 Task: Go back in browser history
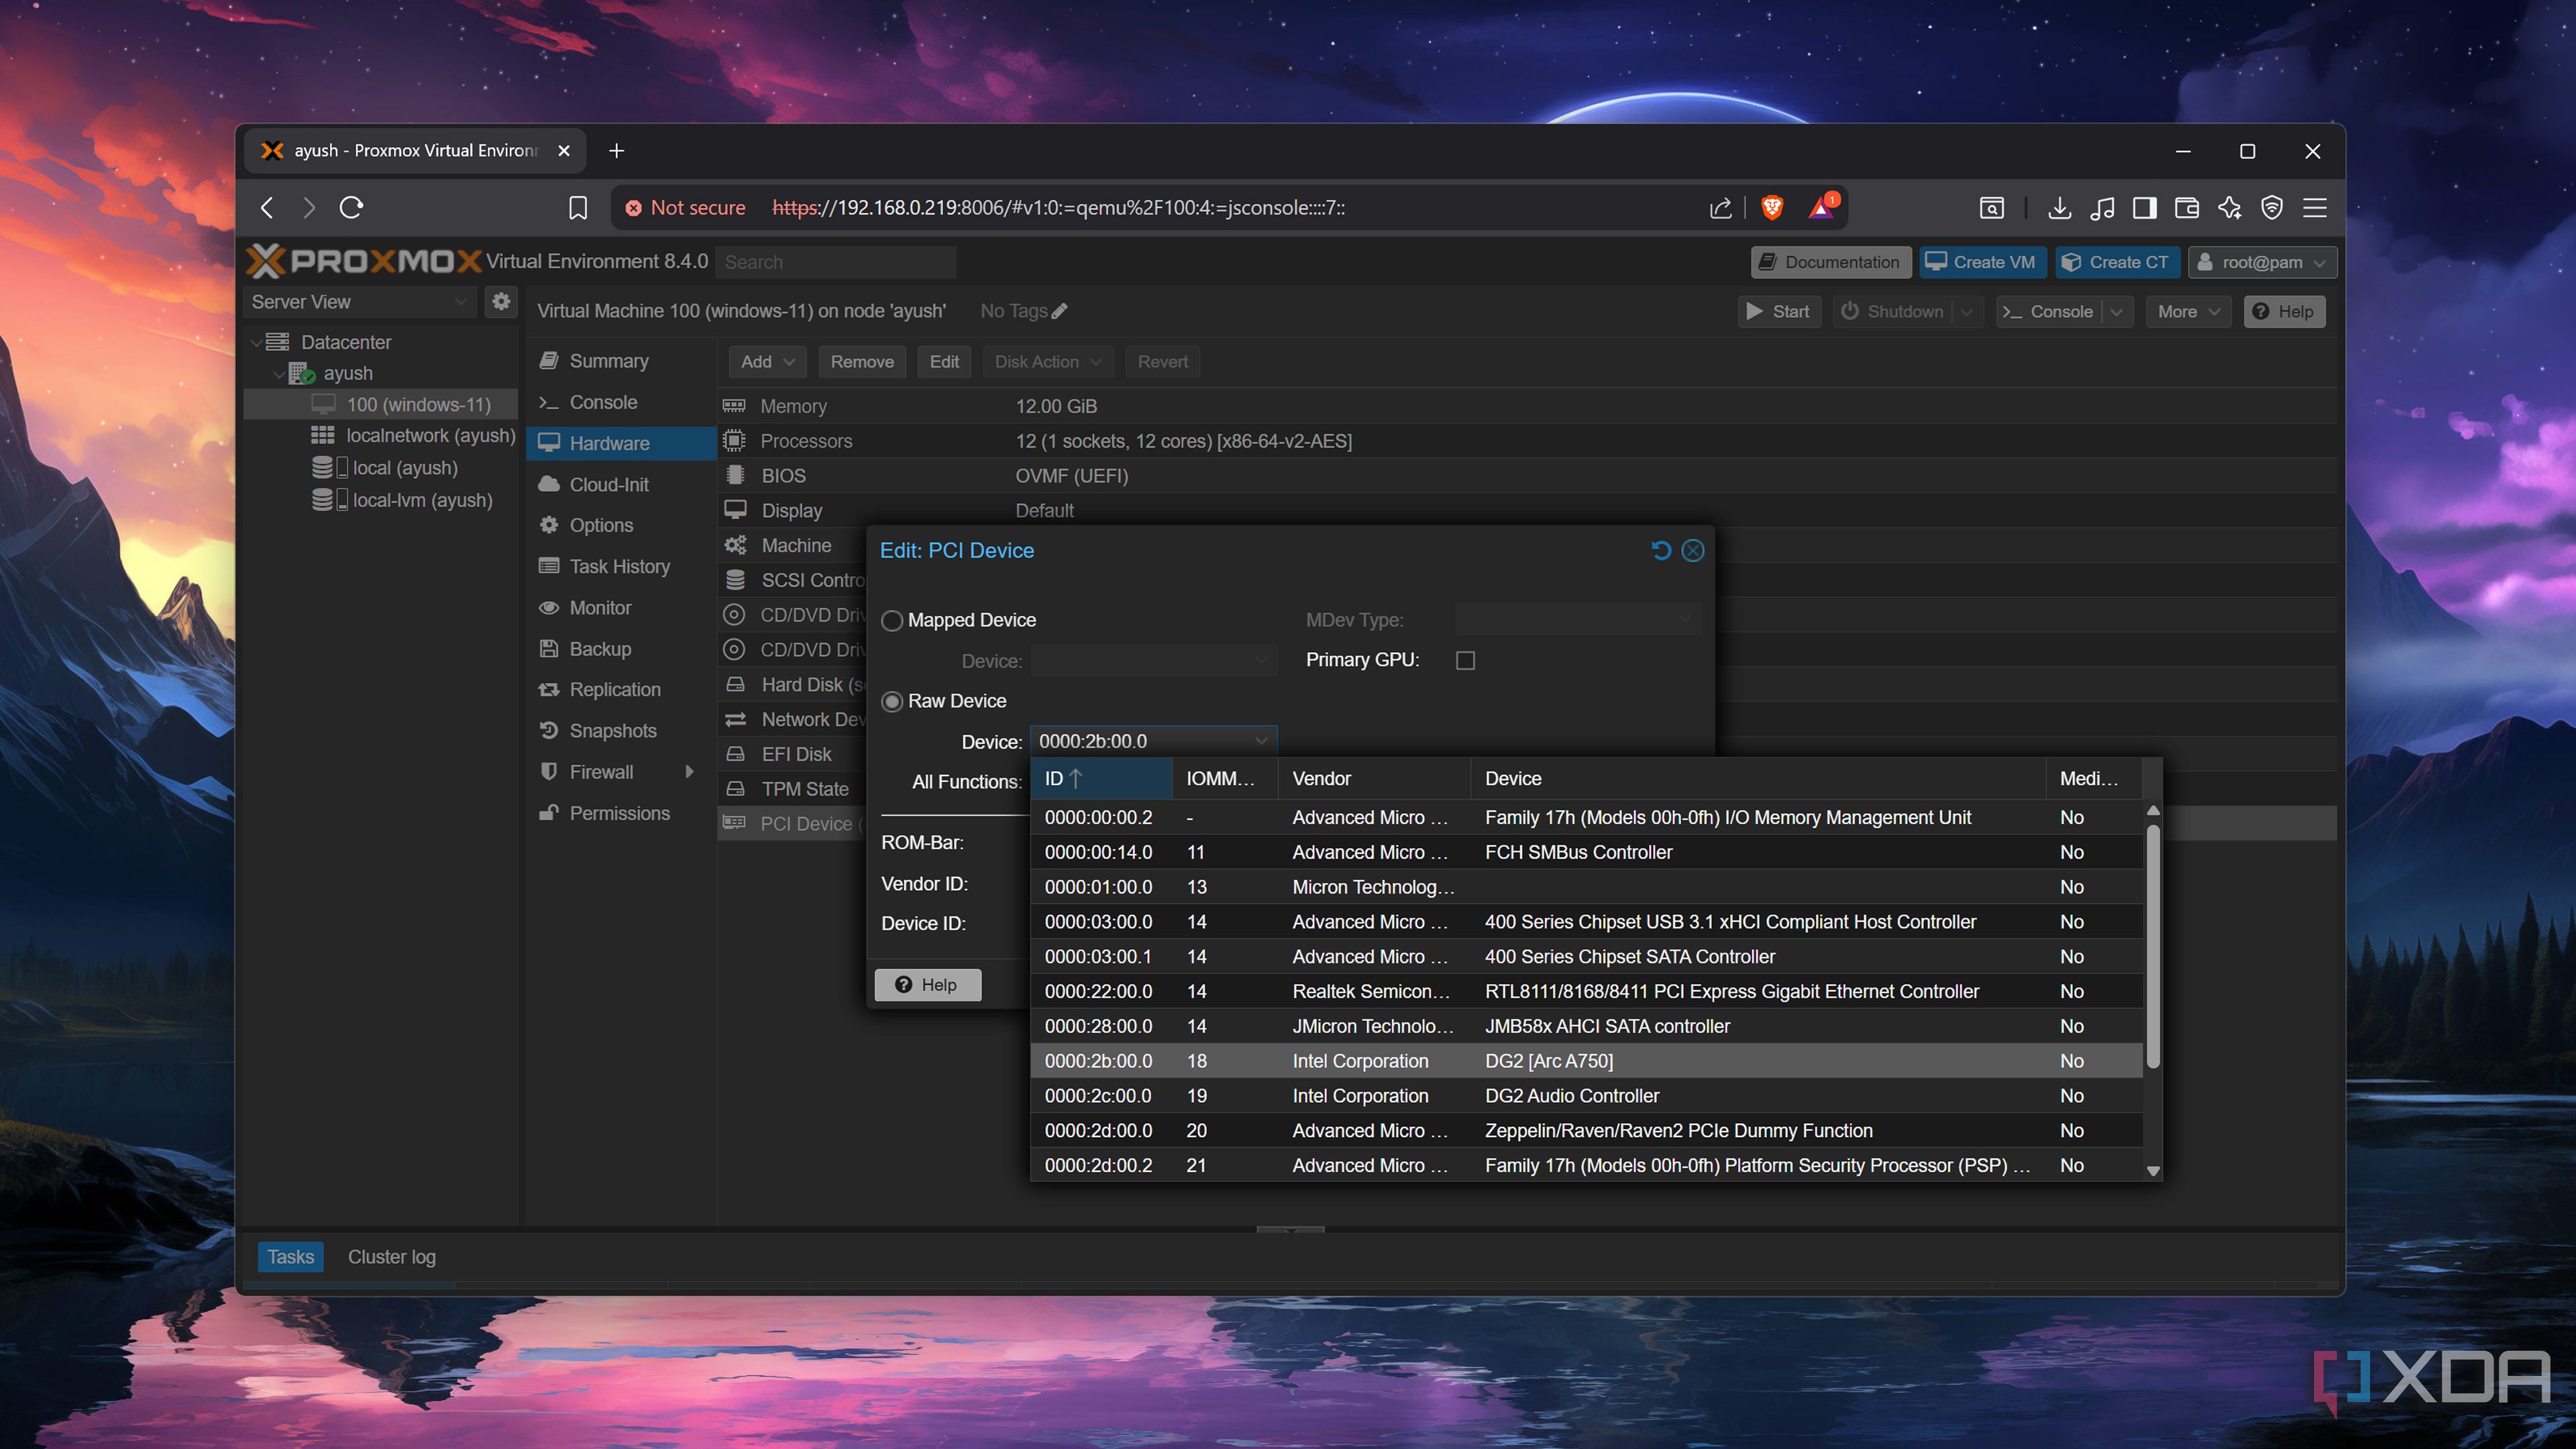267,208
